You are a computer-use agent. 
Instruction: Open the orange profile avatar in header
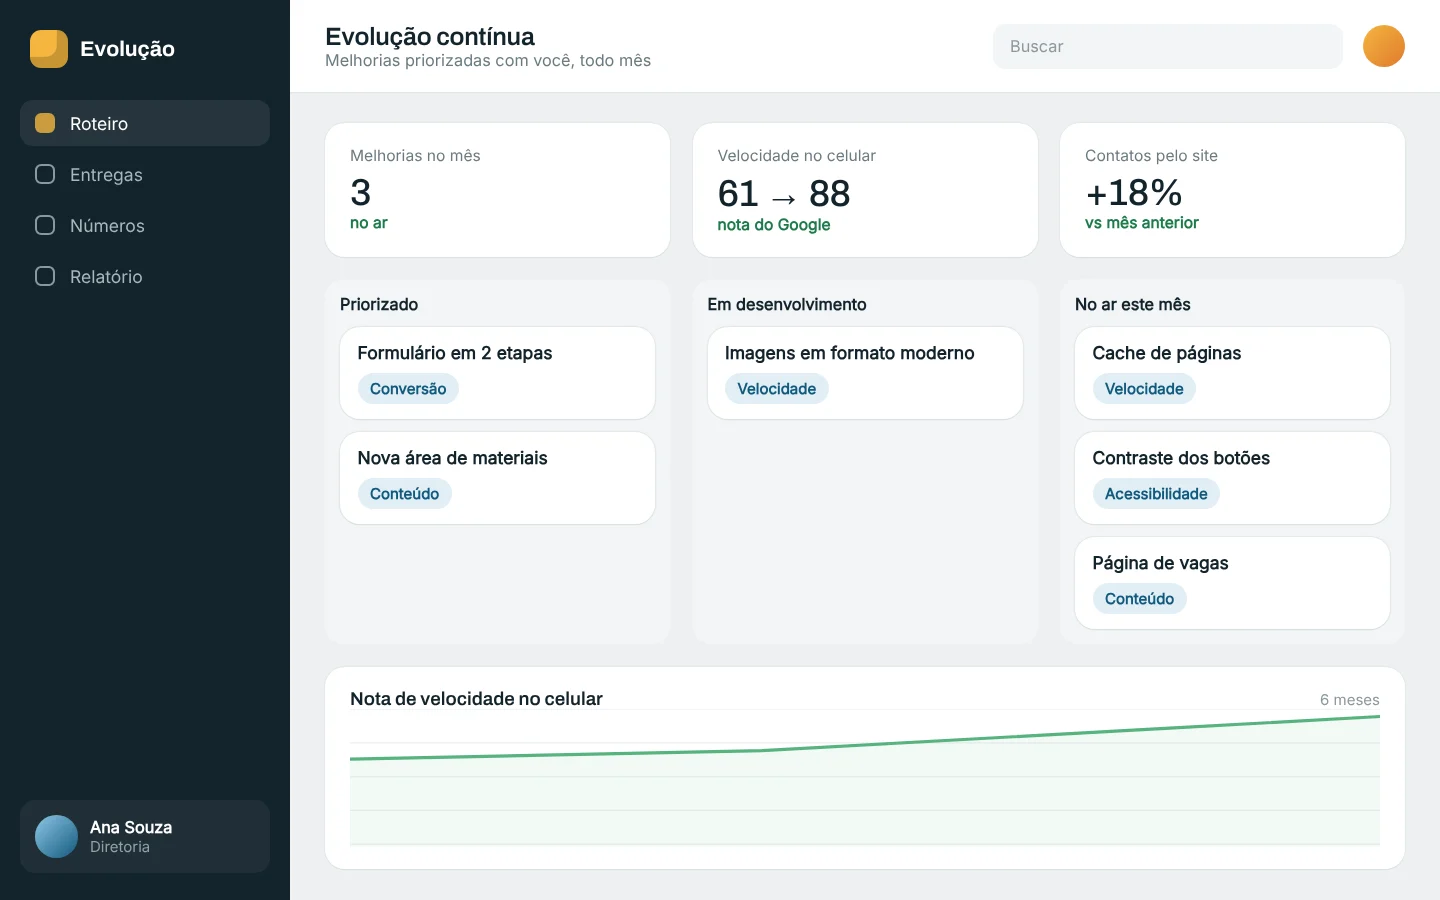1384,46
